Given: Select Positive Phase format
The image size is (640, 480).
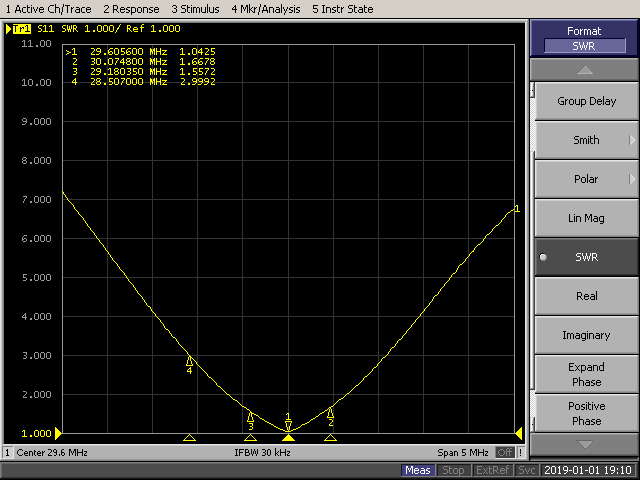Looking at the screenshot, I should 587,413.
